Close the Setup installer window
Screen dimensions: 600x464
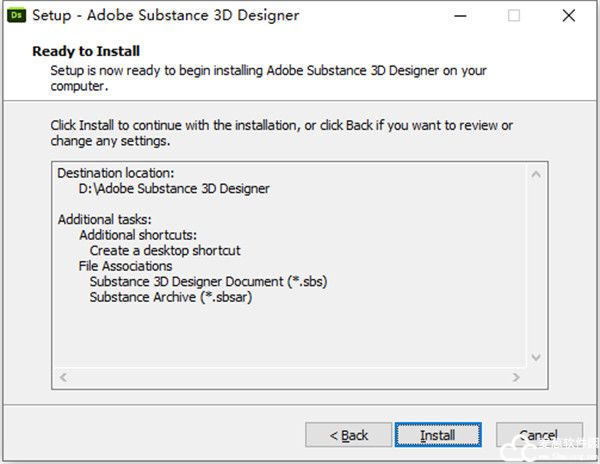point(568,16)
